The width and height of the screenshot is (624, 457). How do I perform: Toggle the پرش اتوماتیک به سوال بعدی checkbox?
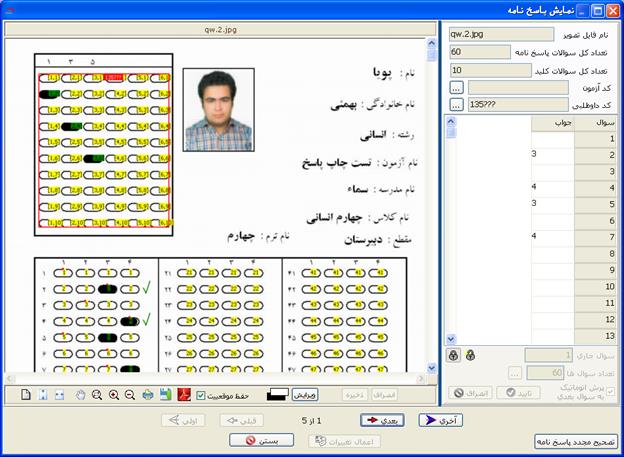coord(610,391)
